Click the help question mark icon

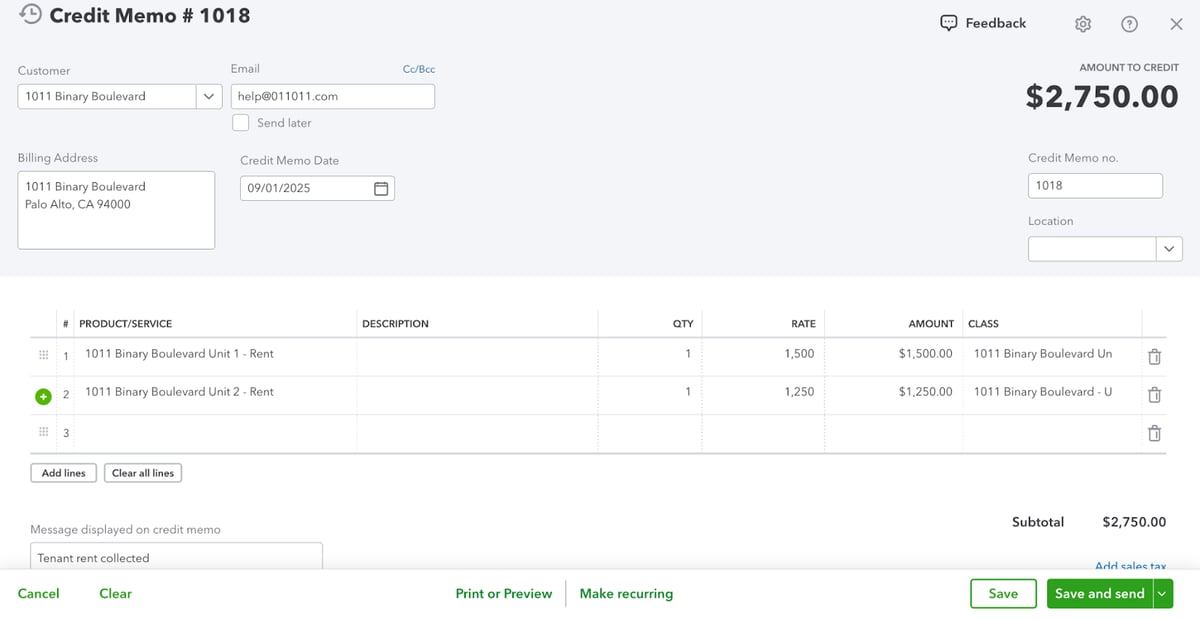pos(1129,24)
